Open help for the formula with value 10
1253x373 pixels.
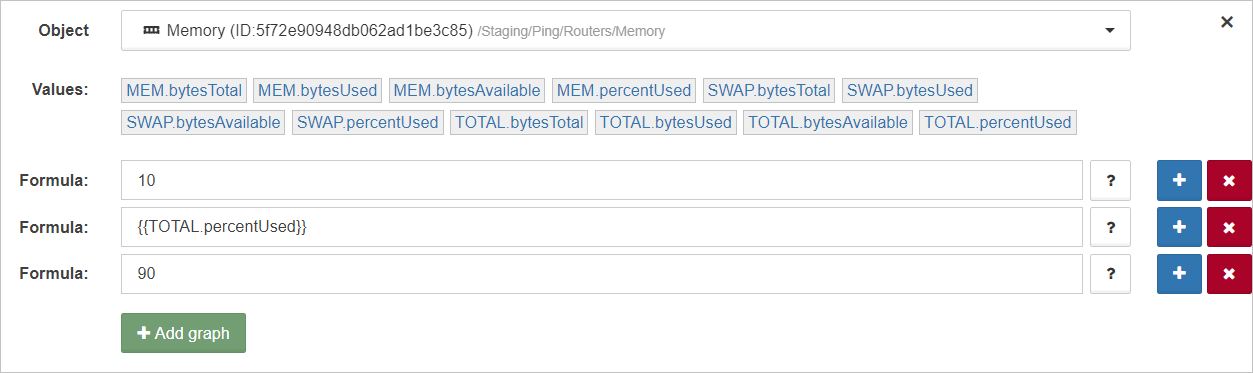(x=1110, y=180)
